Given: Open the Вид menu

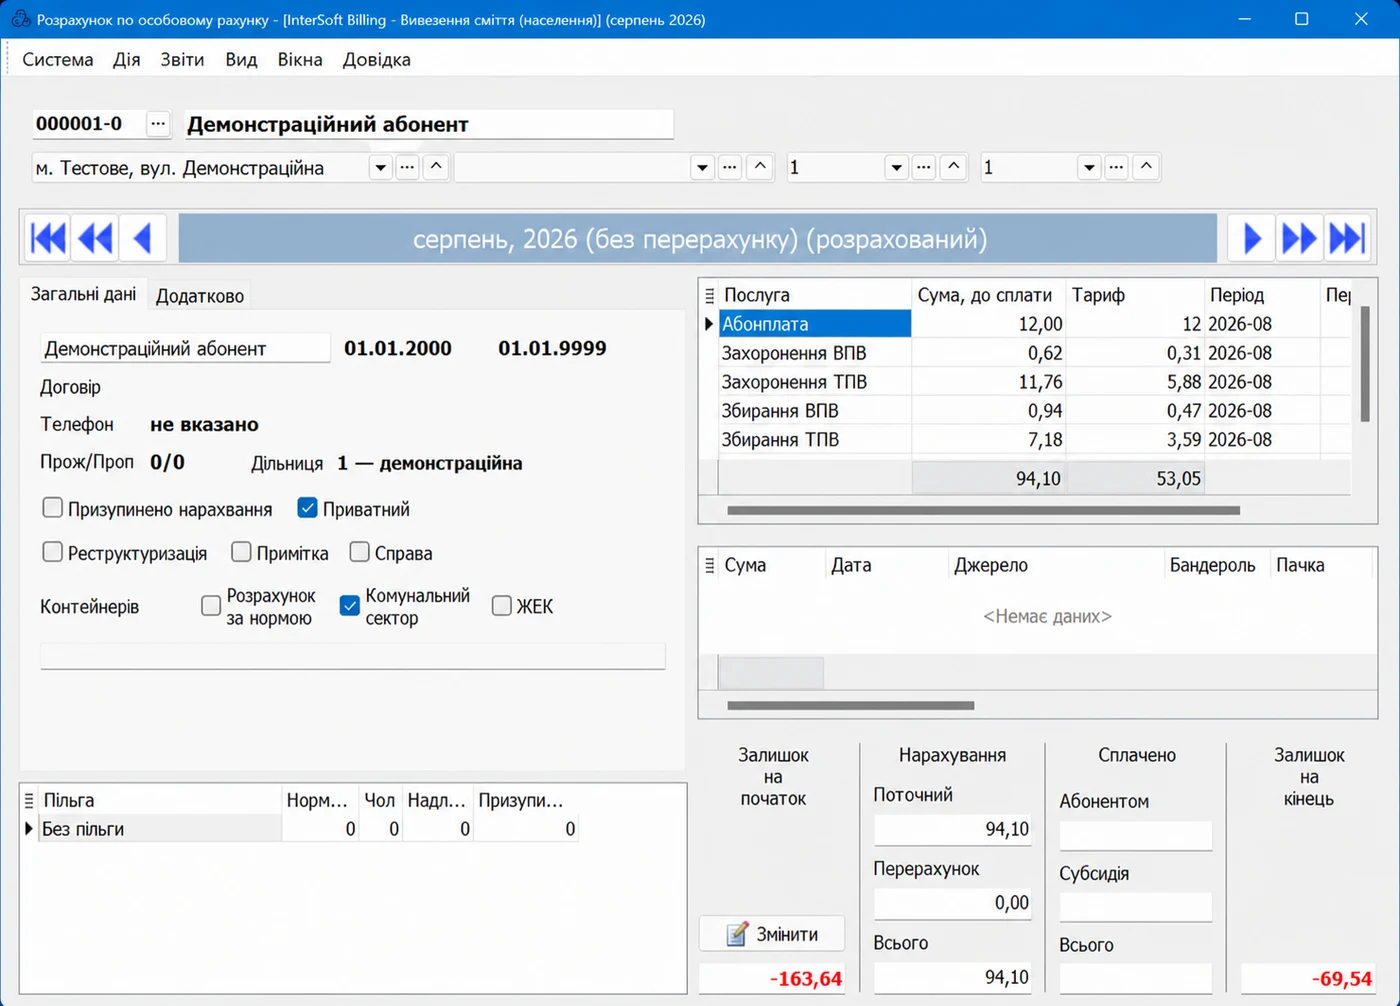Looking at the screenshot, I should pos(241,60).
